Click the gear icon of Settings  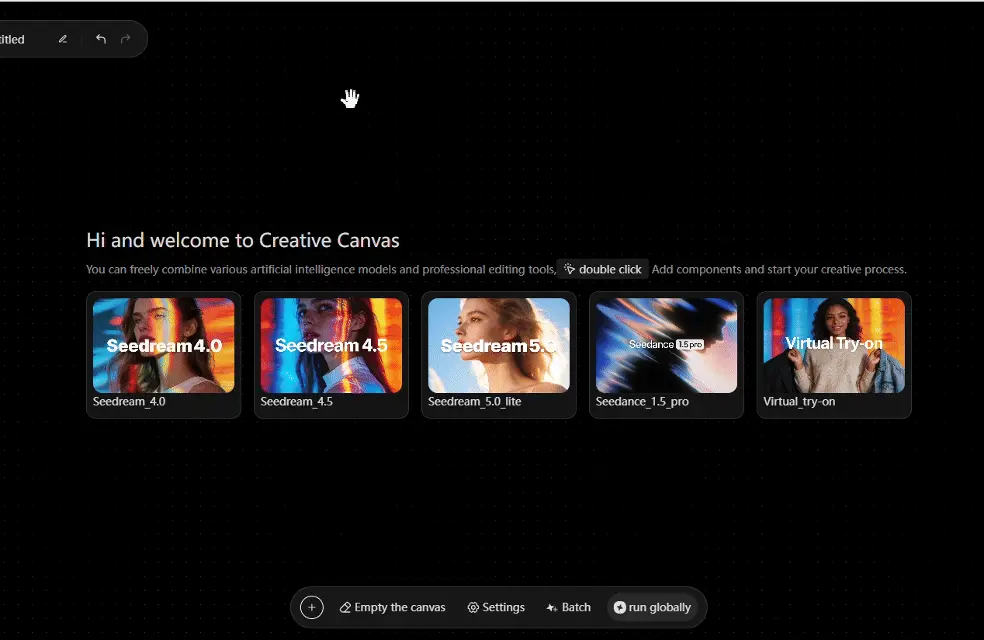[x=473, y=607]
